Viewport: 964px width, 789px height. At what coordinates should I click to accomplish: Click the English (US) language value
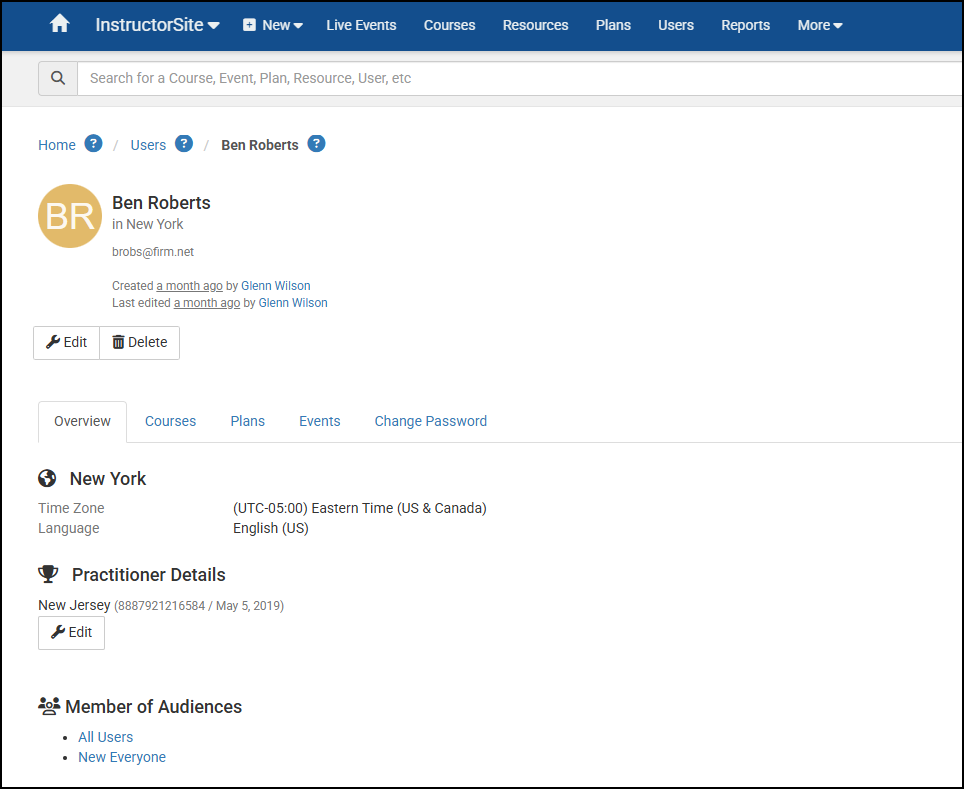click(271, 528)
